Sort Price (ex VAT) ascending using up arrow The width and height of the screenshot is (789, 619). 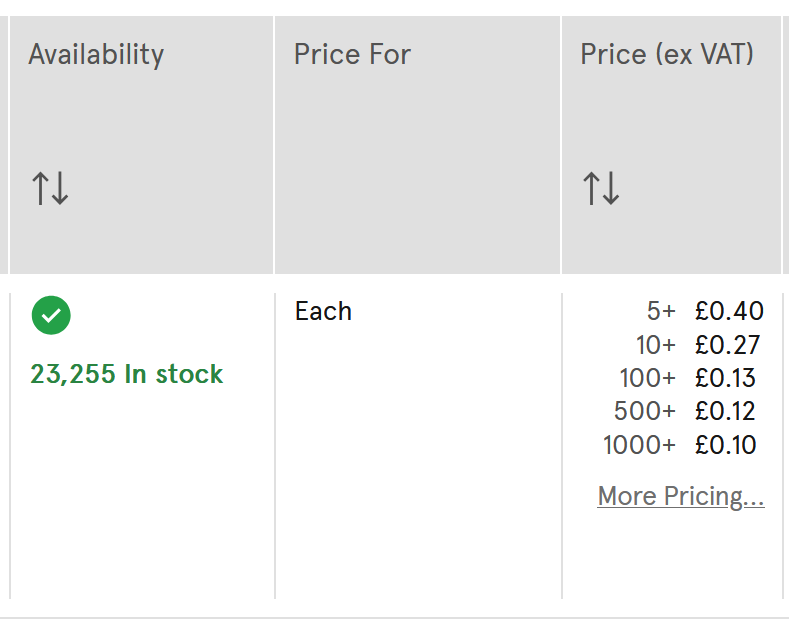pos(592,188)
